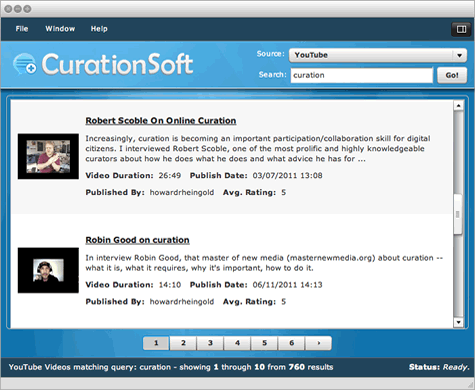Click the Video Duration 26:49 value
475x390 pixels.
[170, 175]
